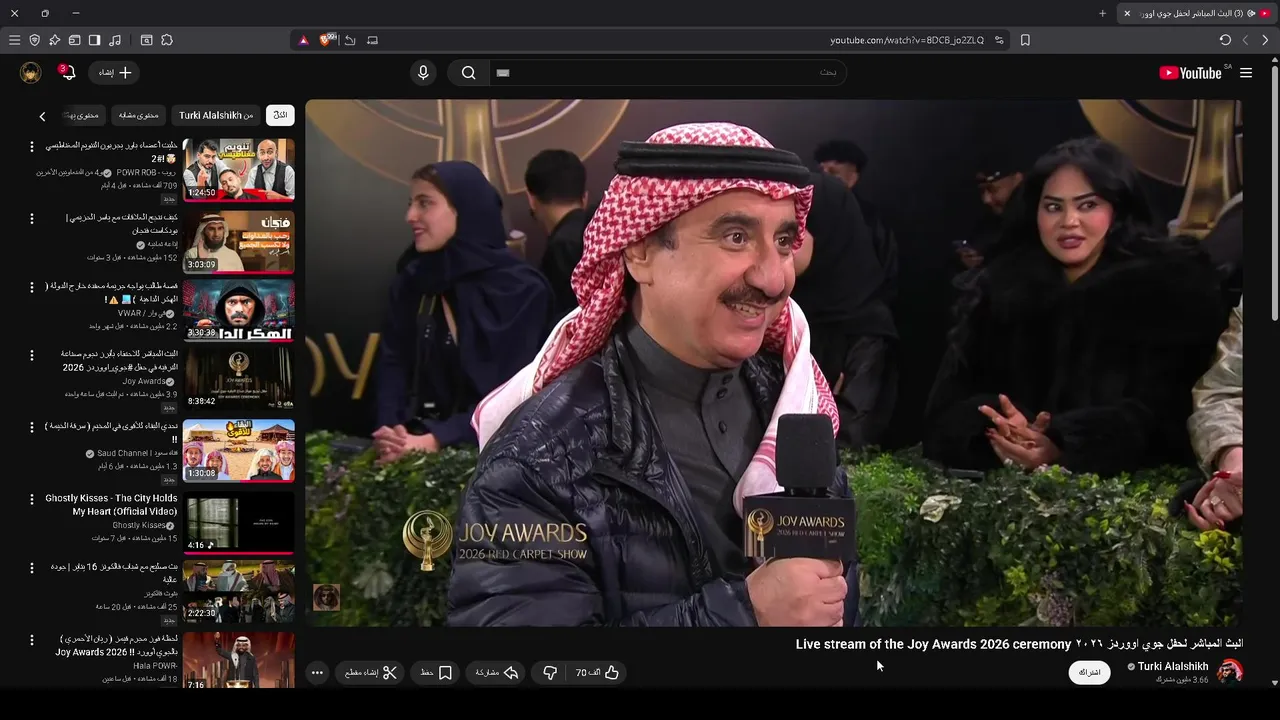1280x720 pixels.
Task: Bookmark this page with the bookmark icon
Action: pyautogui.click(x=1025, y=40)
